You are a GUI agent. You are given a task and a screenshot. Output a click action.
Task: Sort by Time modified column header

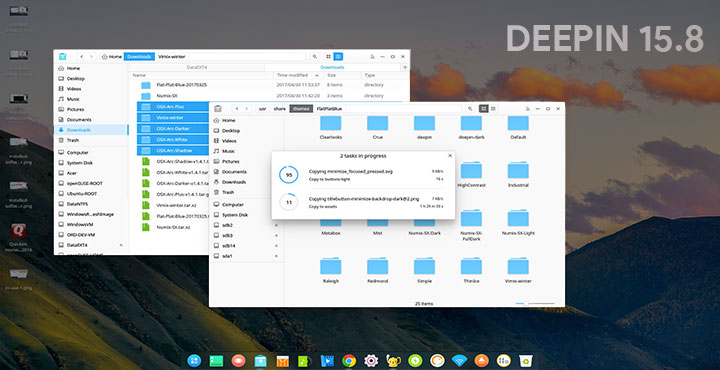[x=298, y=75]
